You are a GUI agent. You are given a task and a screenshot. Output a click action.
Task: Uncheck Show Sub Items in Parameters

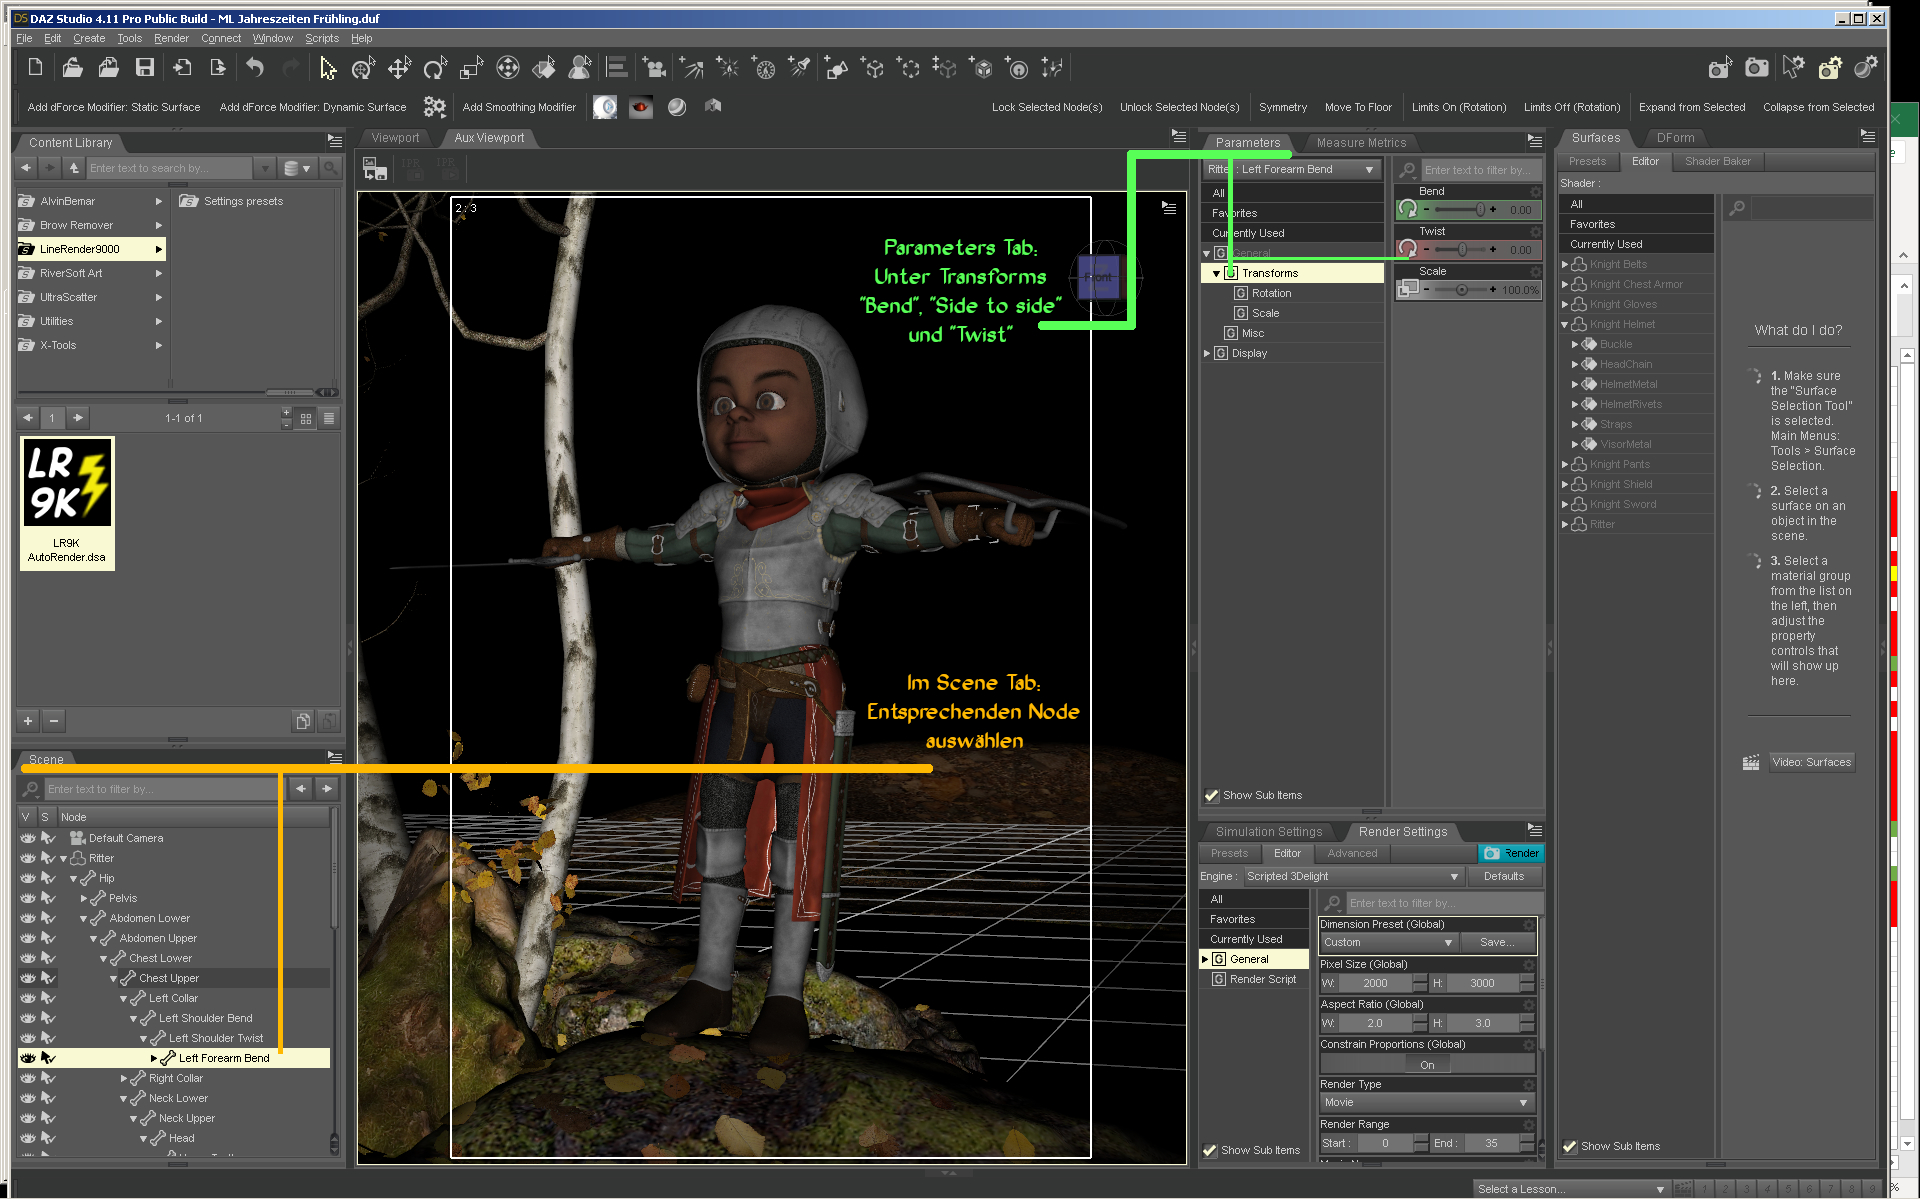1212,796
